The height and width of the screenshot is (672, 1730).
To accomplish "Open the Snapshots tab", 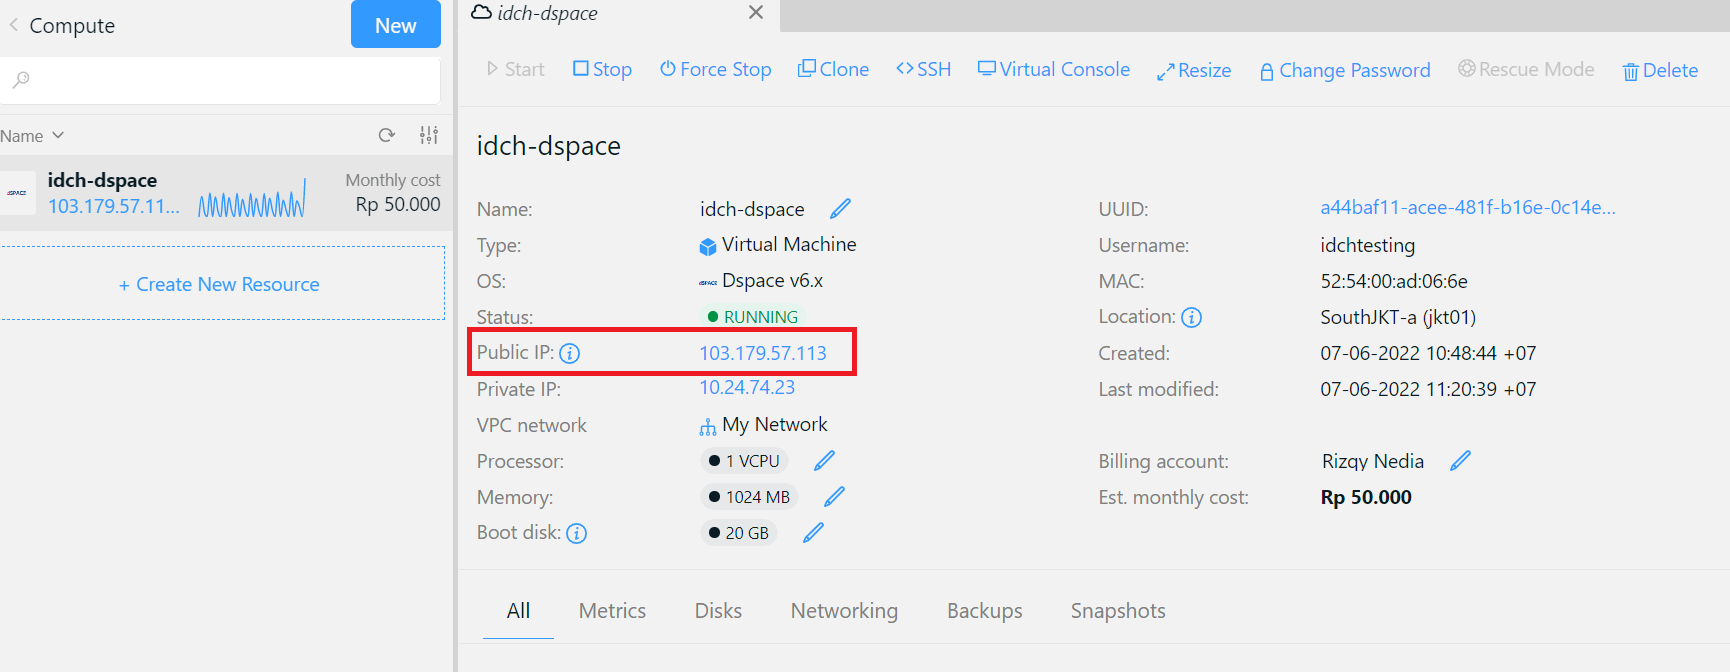I will (1117, 611).
